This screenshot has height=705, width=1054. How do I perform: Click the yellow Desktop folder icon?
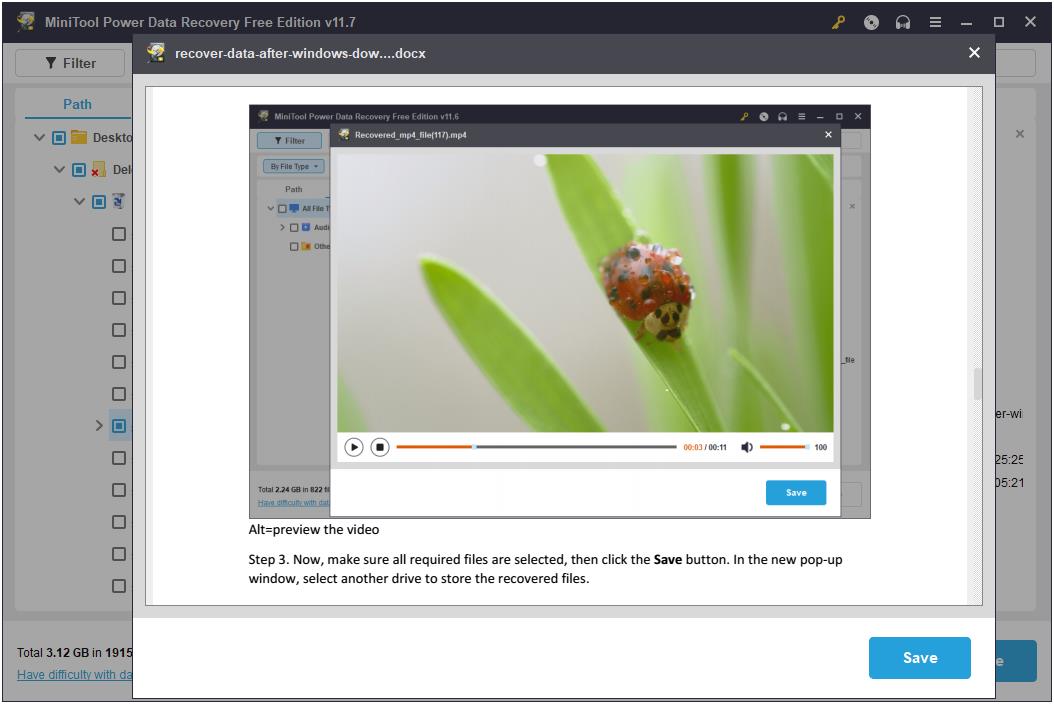click(x=79, y=137)
